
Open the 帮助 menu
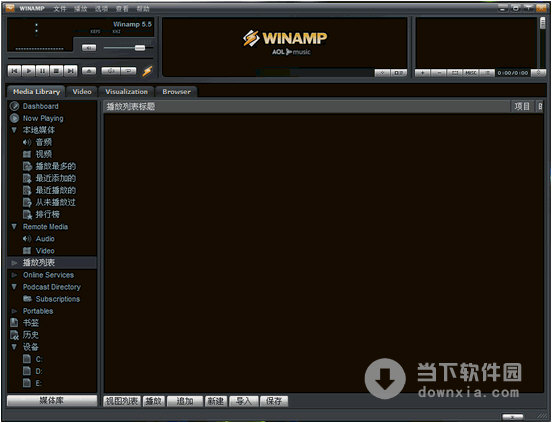click(x=143, y=8)
